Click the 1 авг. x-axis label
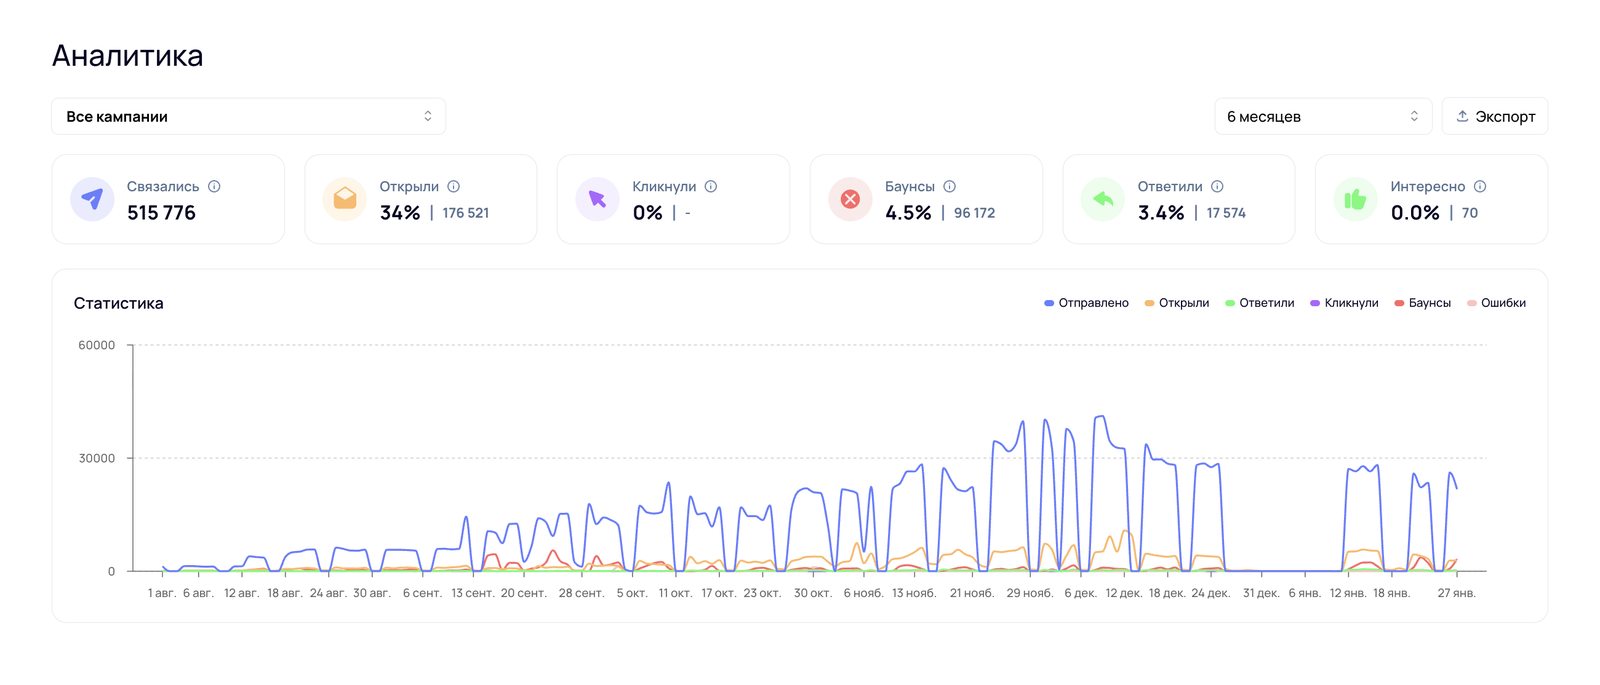Viewport: 1600px width, 685px height. click(x=162, y=593)
